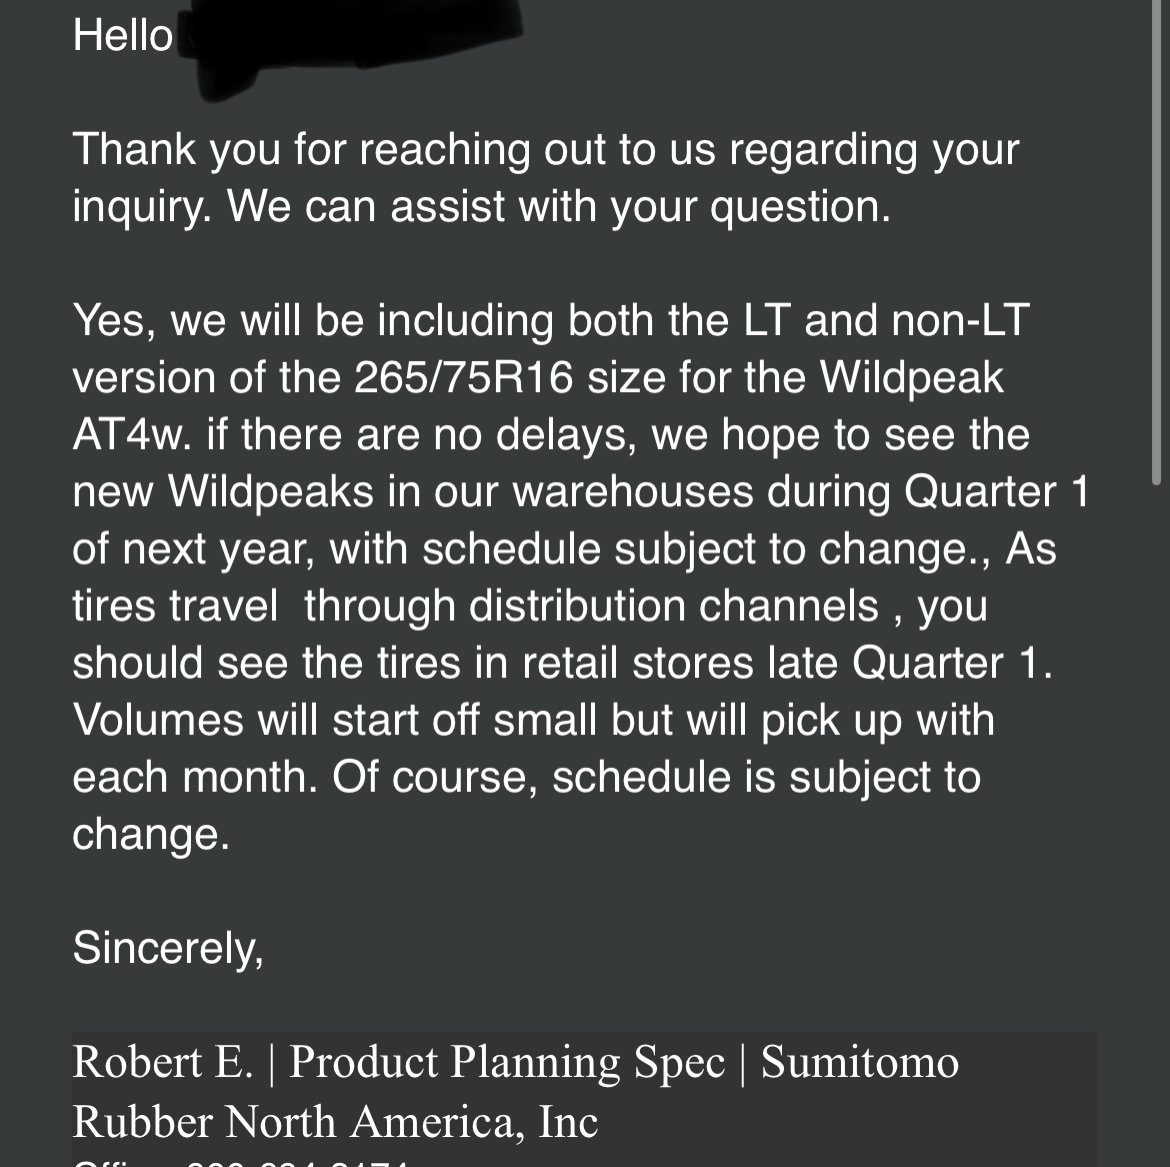1170x1167 pixels.
Task: Click "non-LT" in the tire version sentence
Action: click(960, 320)
